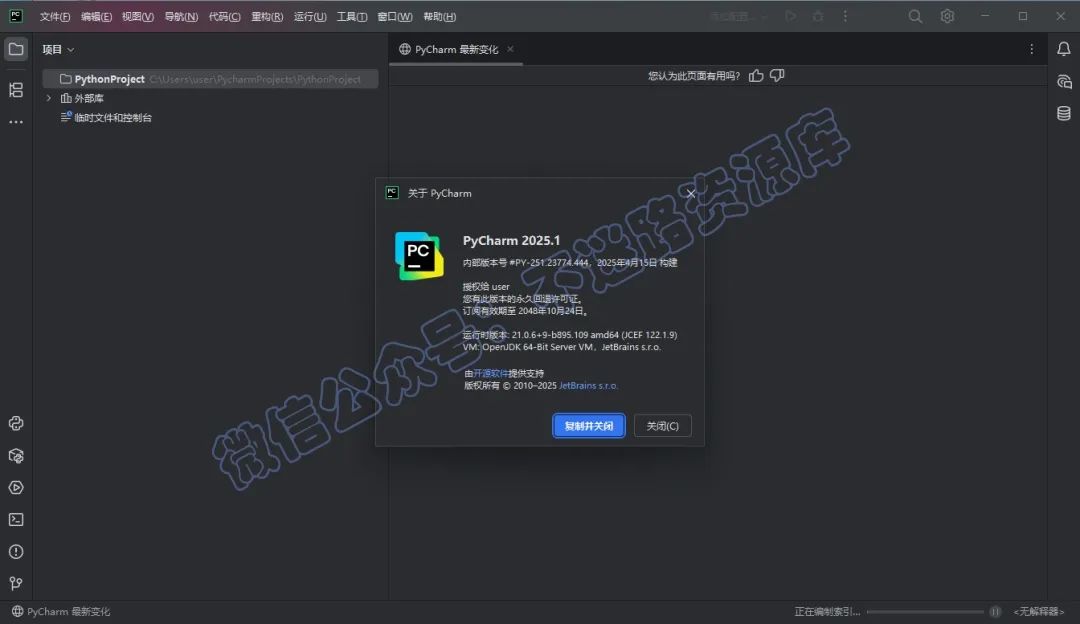Open IDE settings gear icon

[947, 16]
